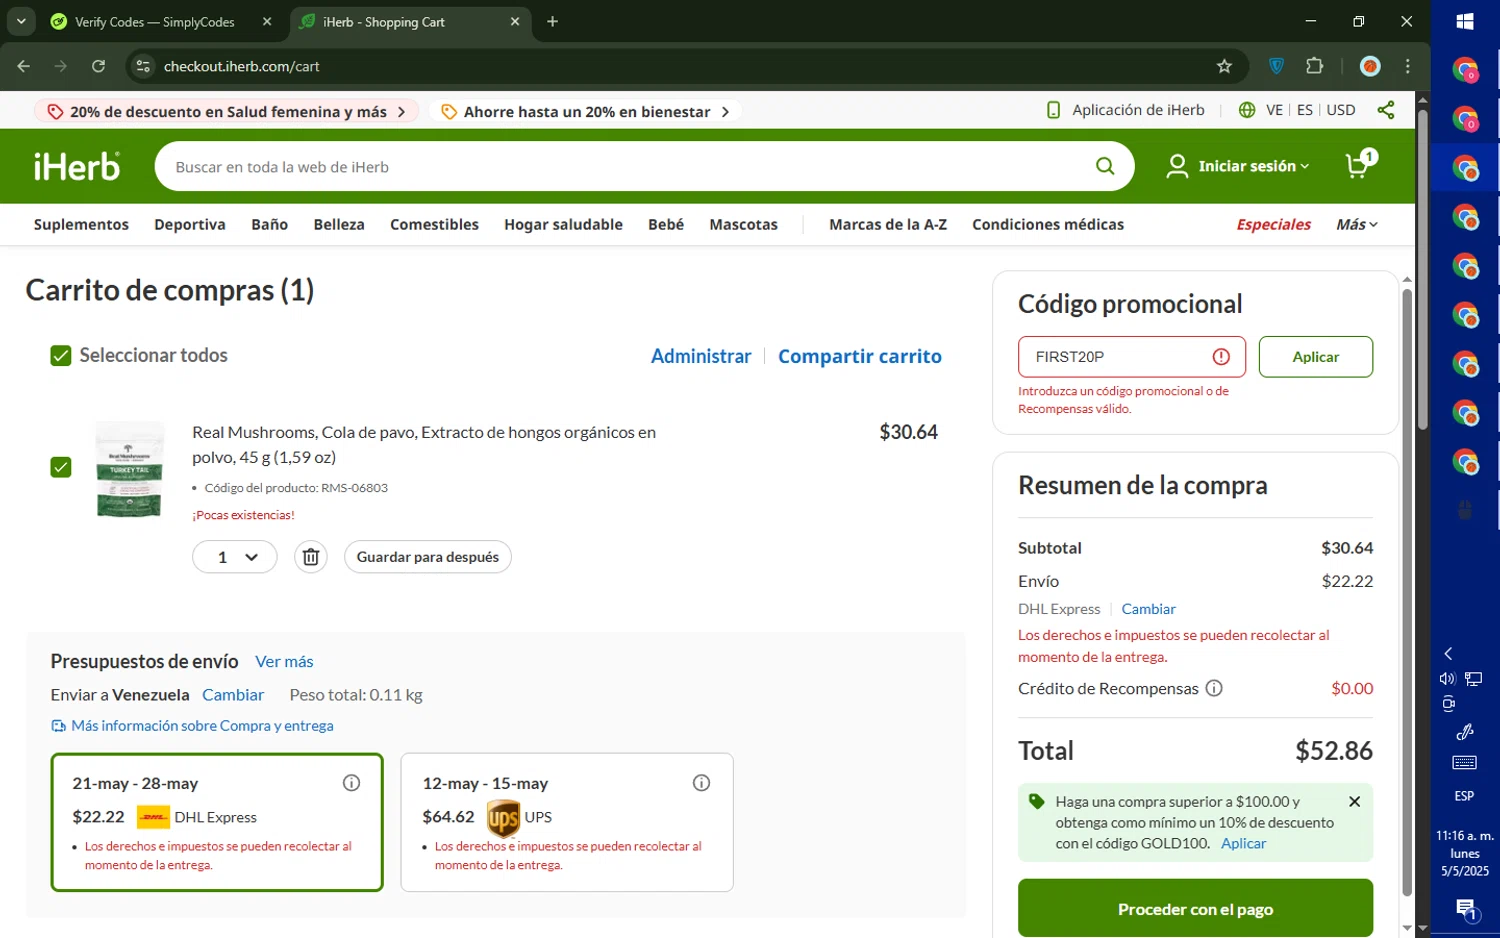The height and width of the screenshot is (938, 1500).
Task: Click the browser address bar URL
Action: (x=242, y=66)
